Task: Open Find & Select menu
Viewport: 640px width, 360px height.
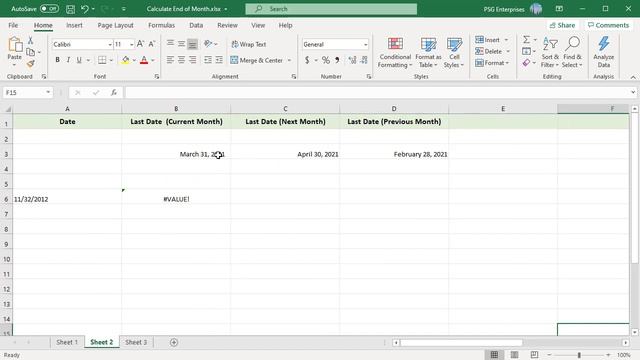Action: [572, 52]
